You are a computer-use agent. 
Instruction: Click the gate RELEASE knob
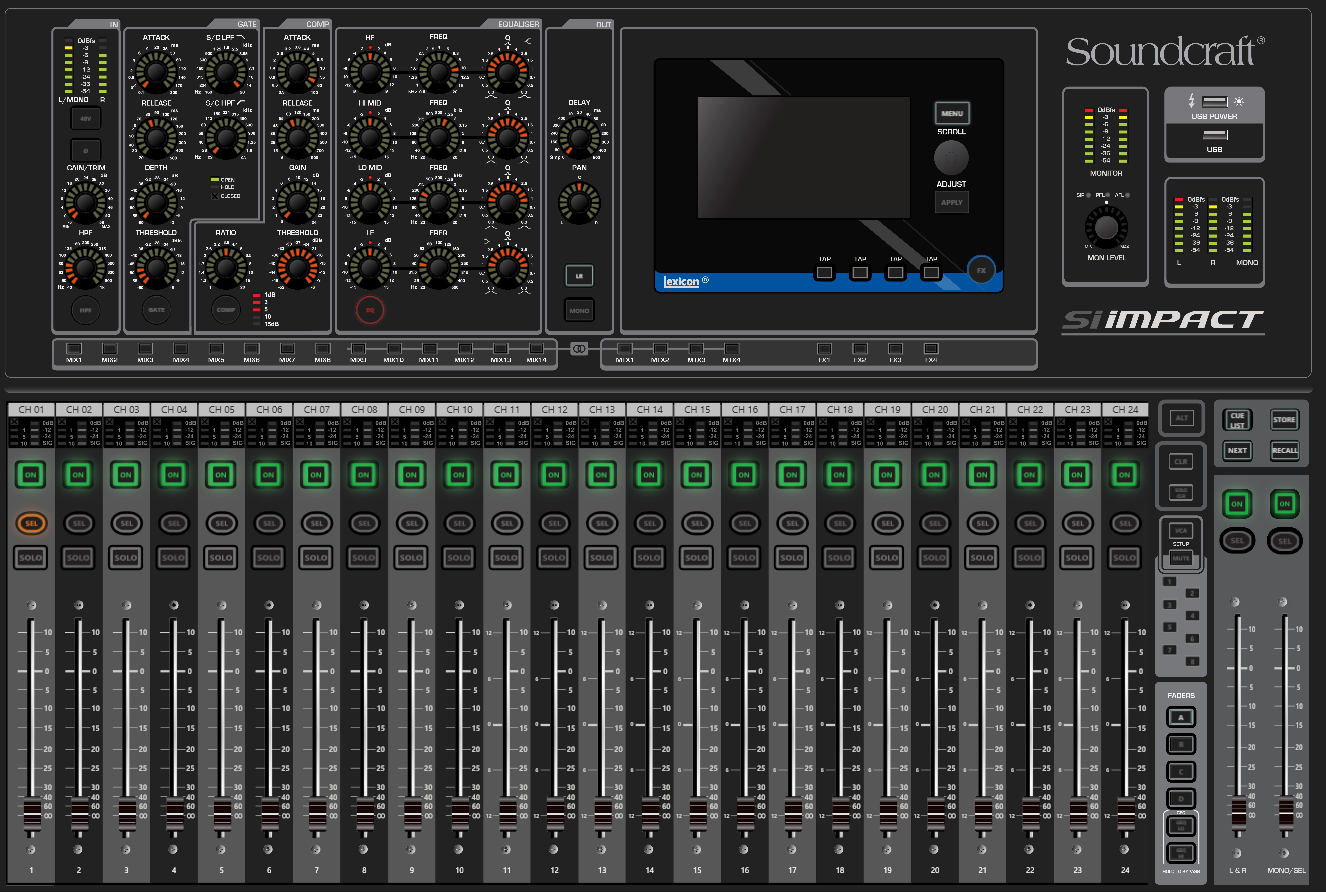coord(156,136)
